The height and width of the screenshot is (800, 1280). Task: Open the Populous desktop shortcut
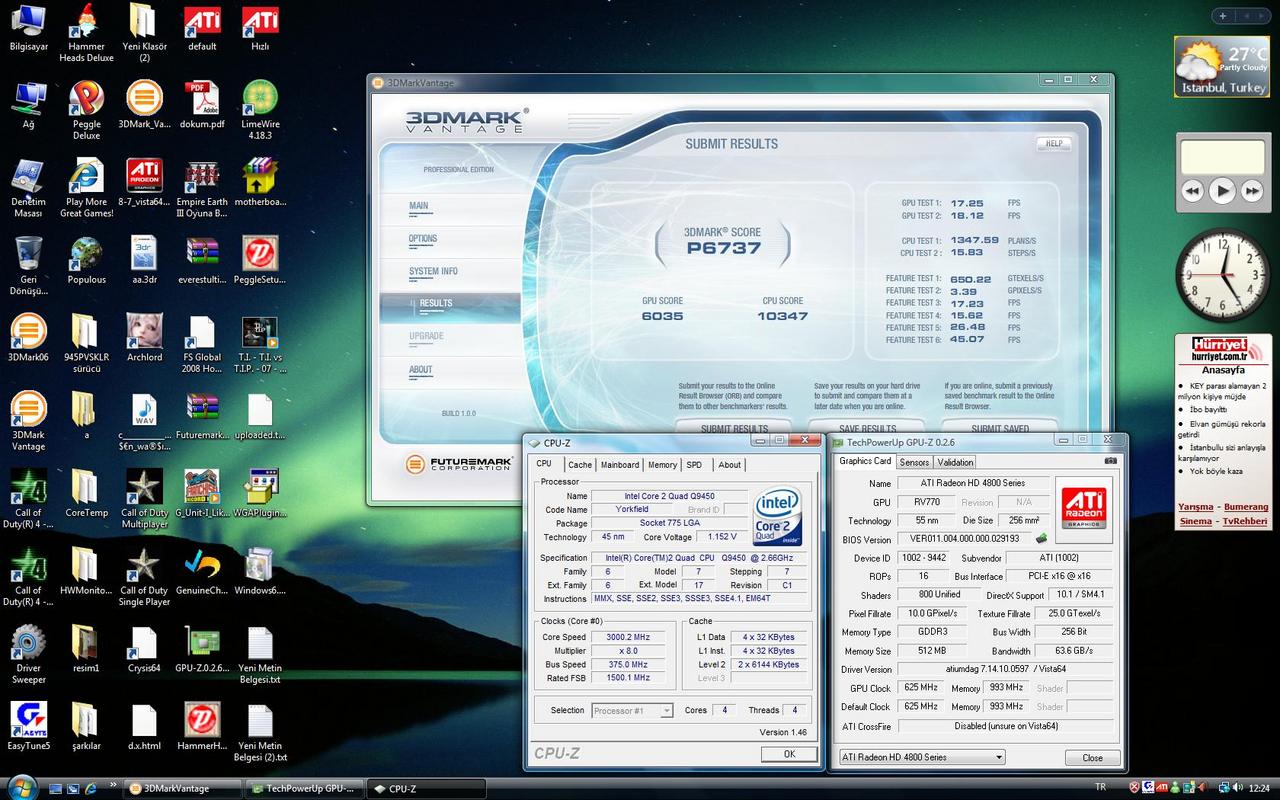[x=86, y=260]
